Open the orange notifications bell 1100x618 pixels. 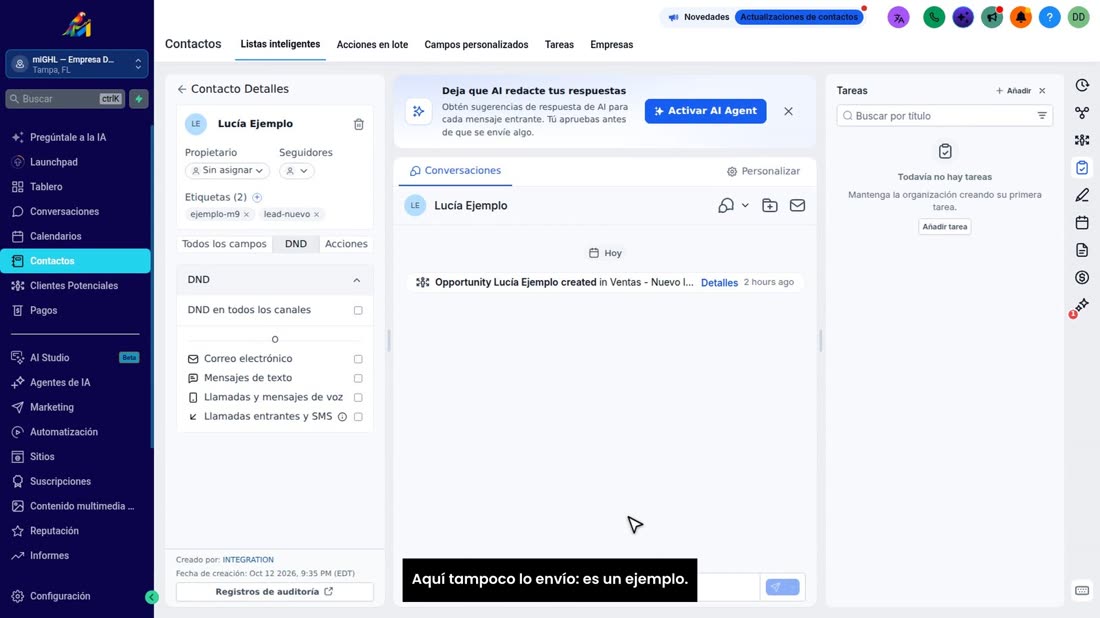[x=1021, y=18]
